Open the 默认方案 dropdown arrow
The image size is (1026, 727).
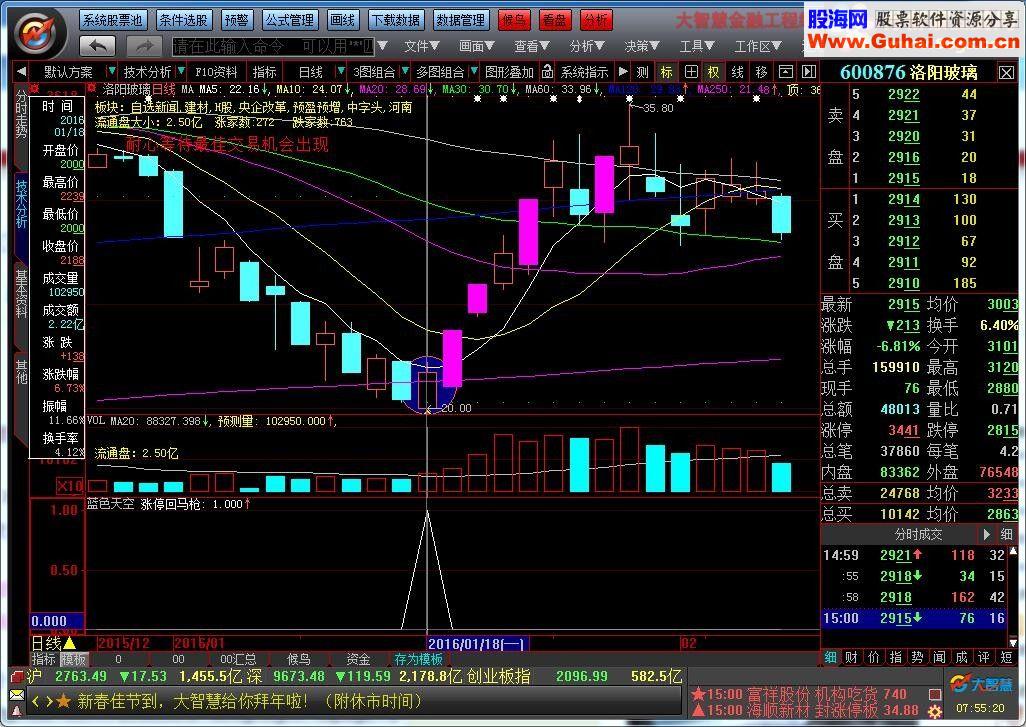(112, 71)
